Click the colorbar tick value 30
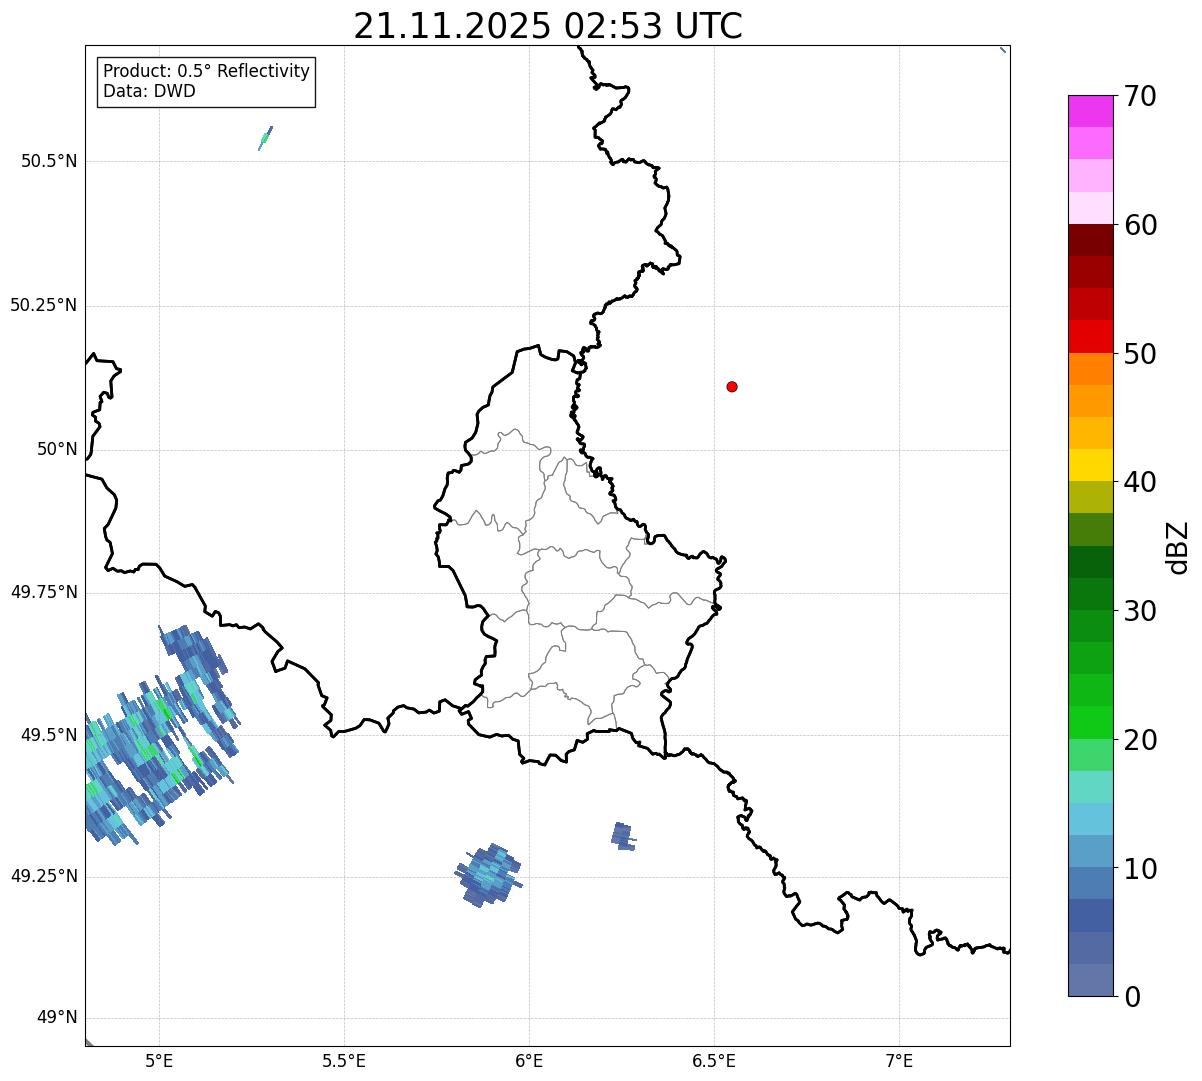1202x1081 pixels. (1141, 611)
